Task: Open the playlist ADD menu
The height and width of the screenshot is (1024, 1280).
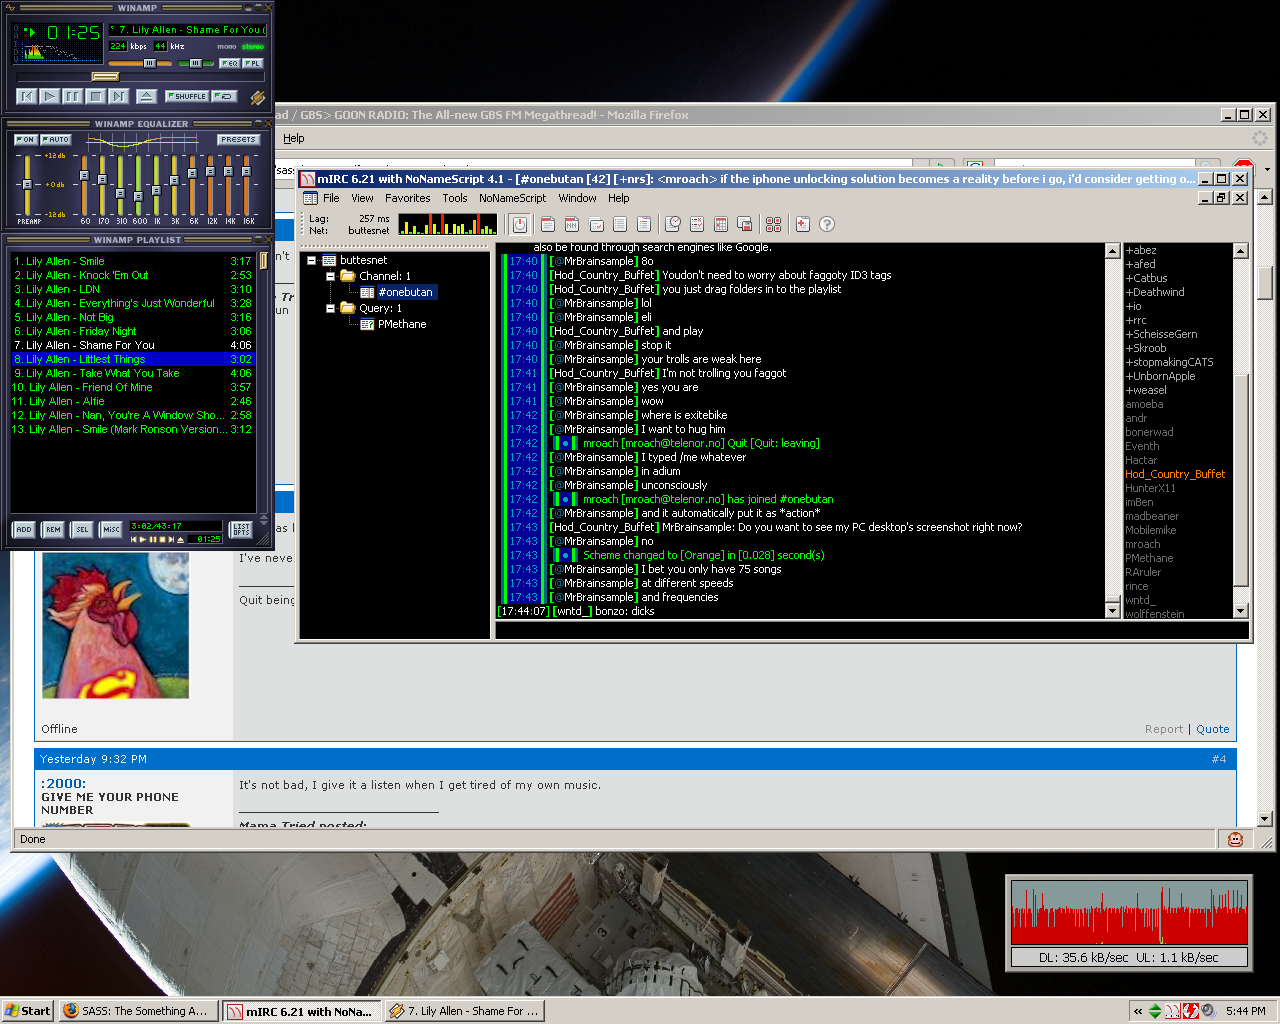Action: (x=24, y=529)
